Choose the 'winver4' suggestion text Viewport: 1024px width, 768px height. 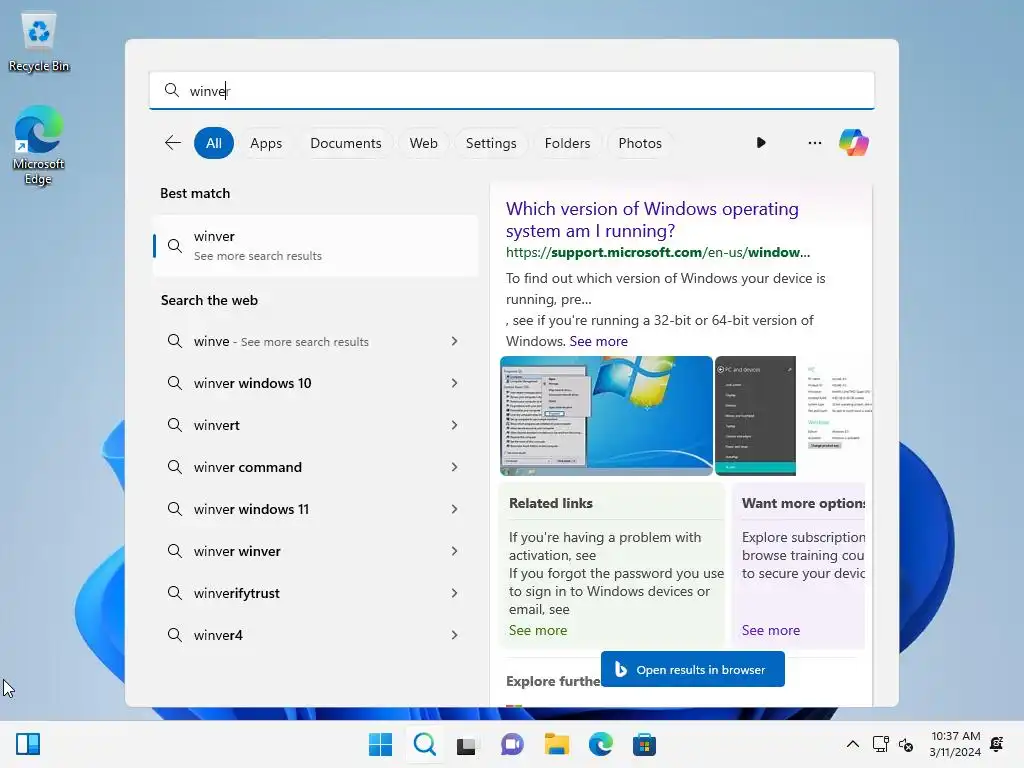coord(218,635)
